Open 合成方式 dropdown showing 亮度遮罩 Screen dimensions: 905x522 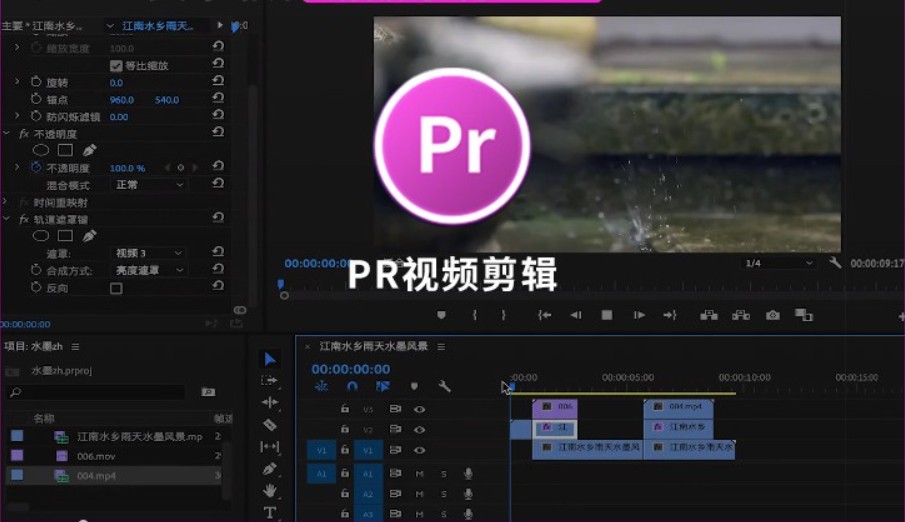(149, 270)
